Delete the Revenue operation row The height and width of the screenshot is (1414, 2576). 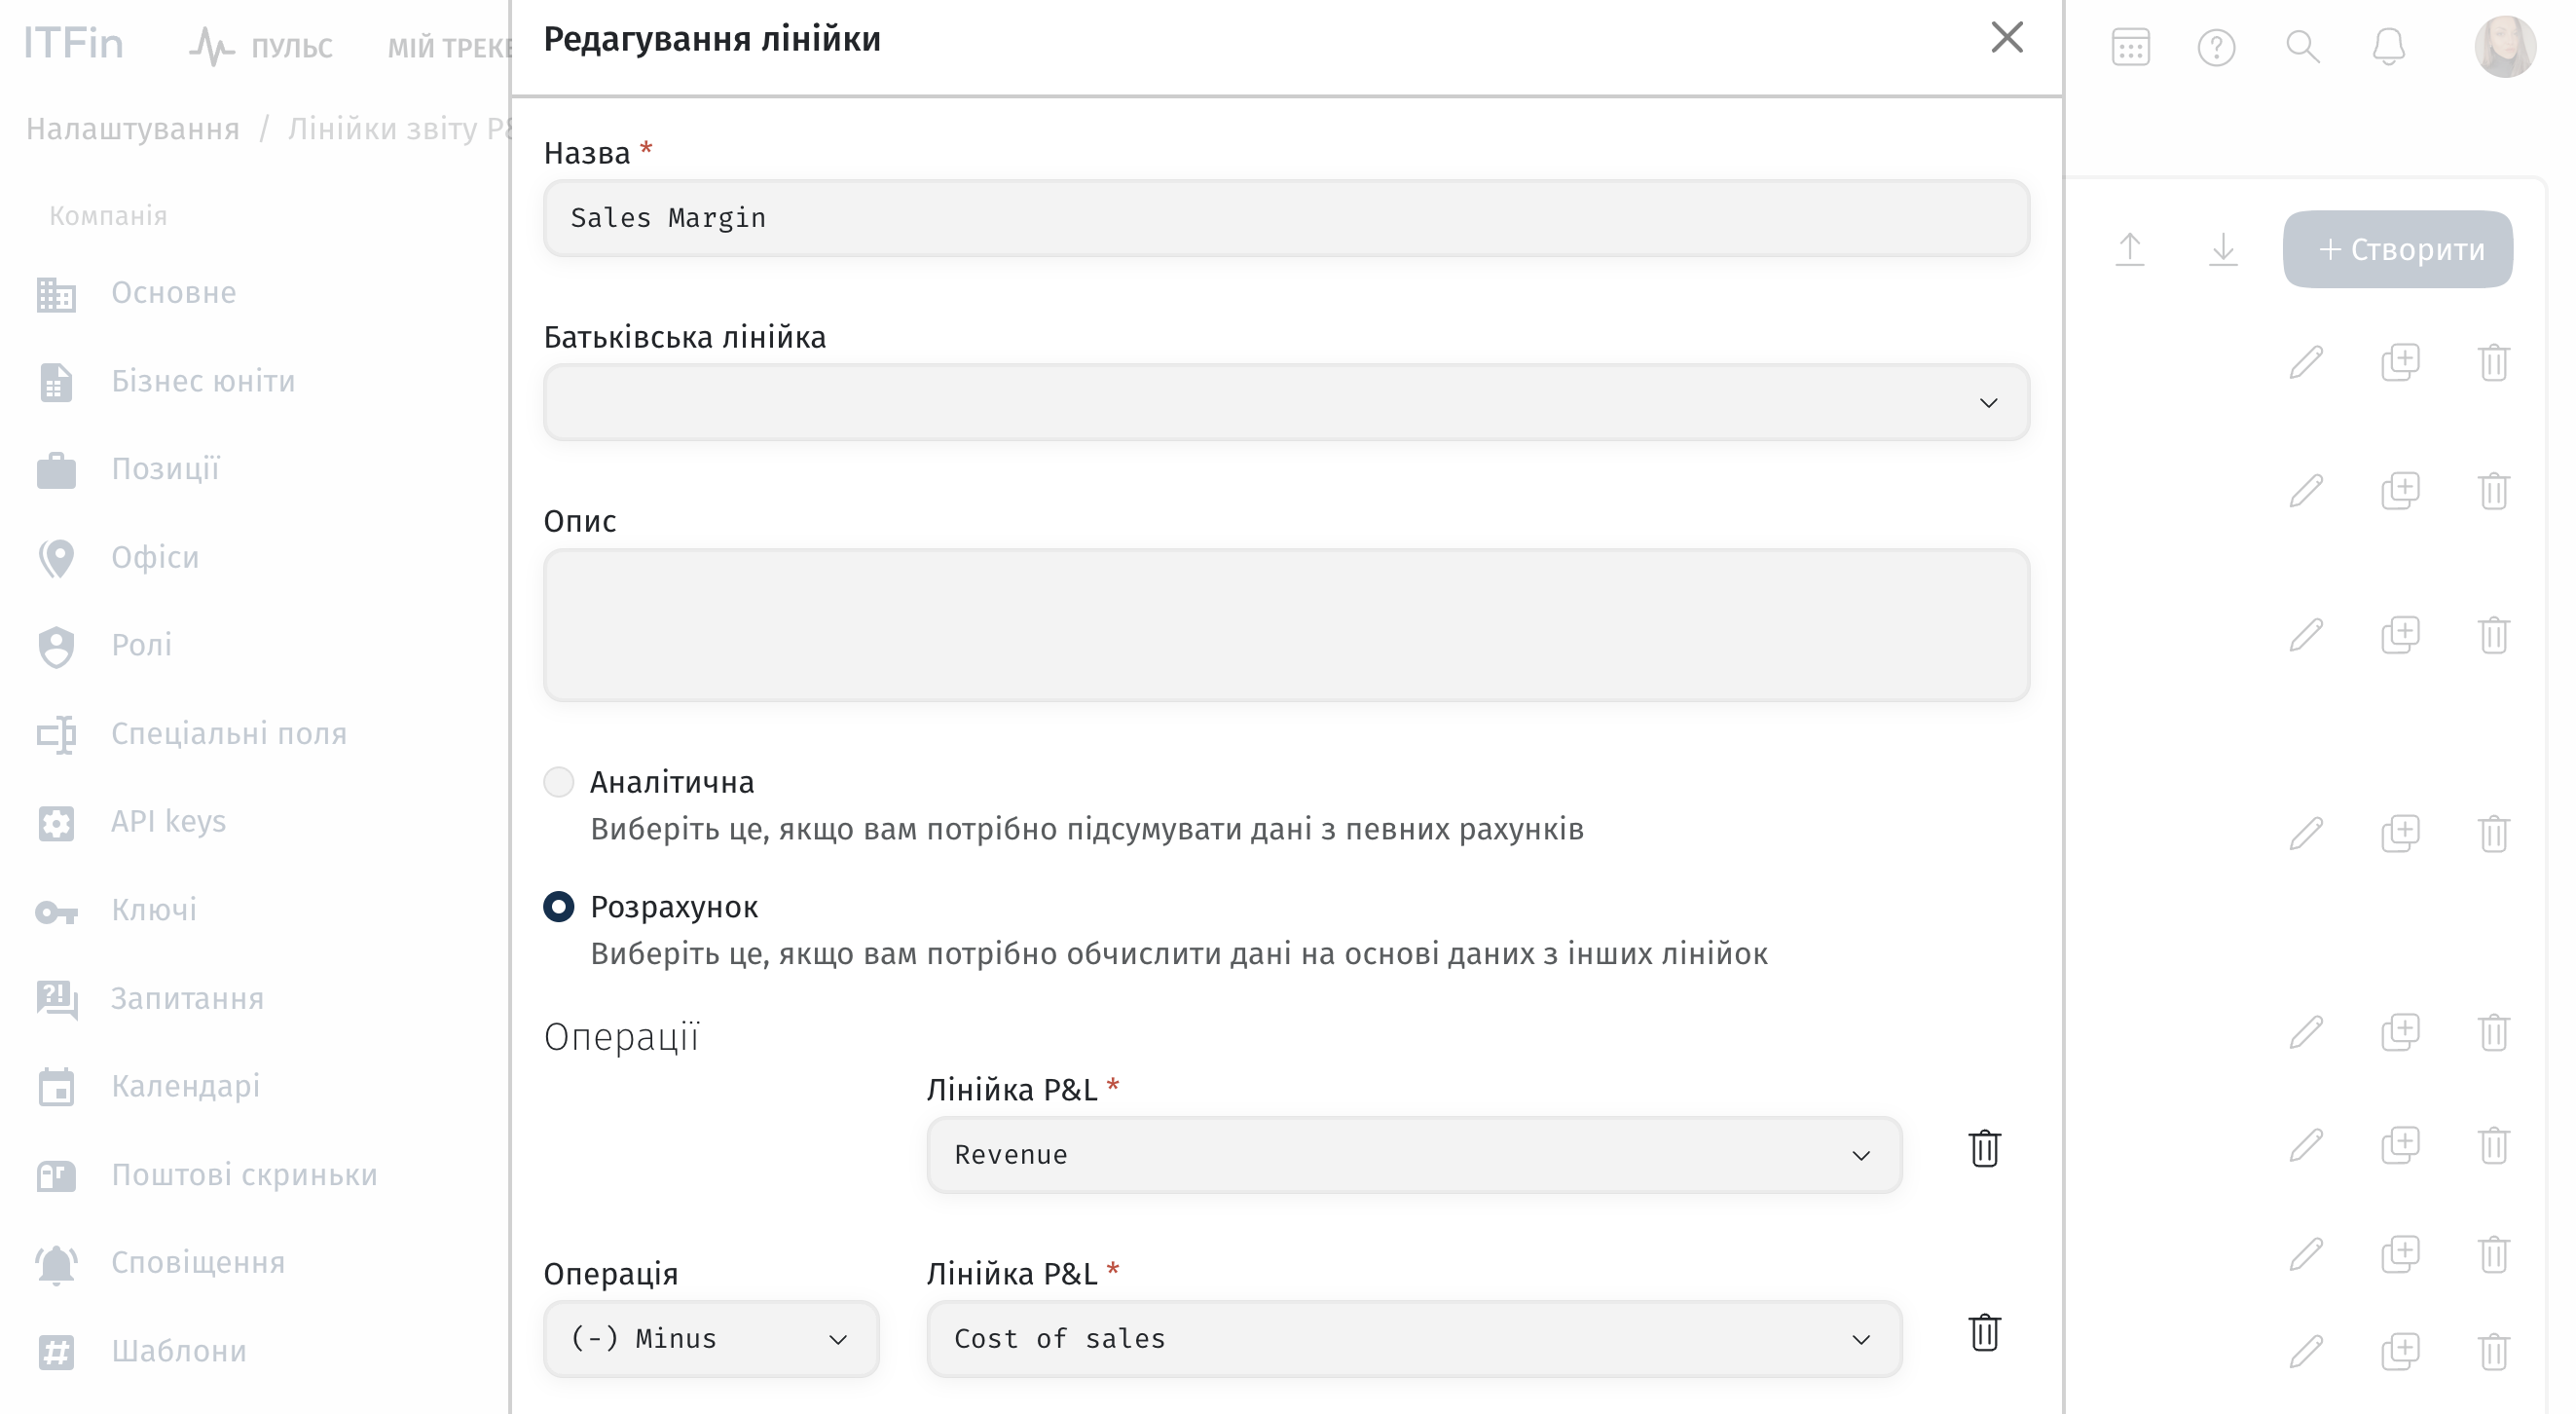click(x=1984, y=1149)
